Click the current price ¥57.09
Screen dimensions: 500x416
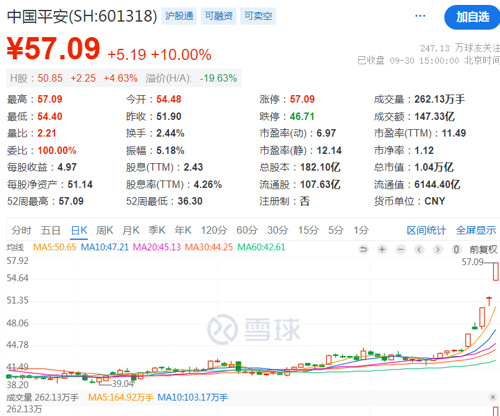(53, 49)
